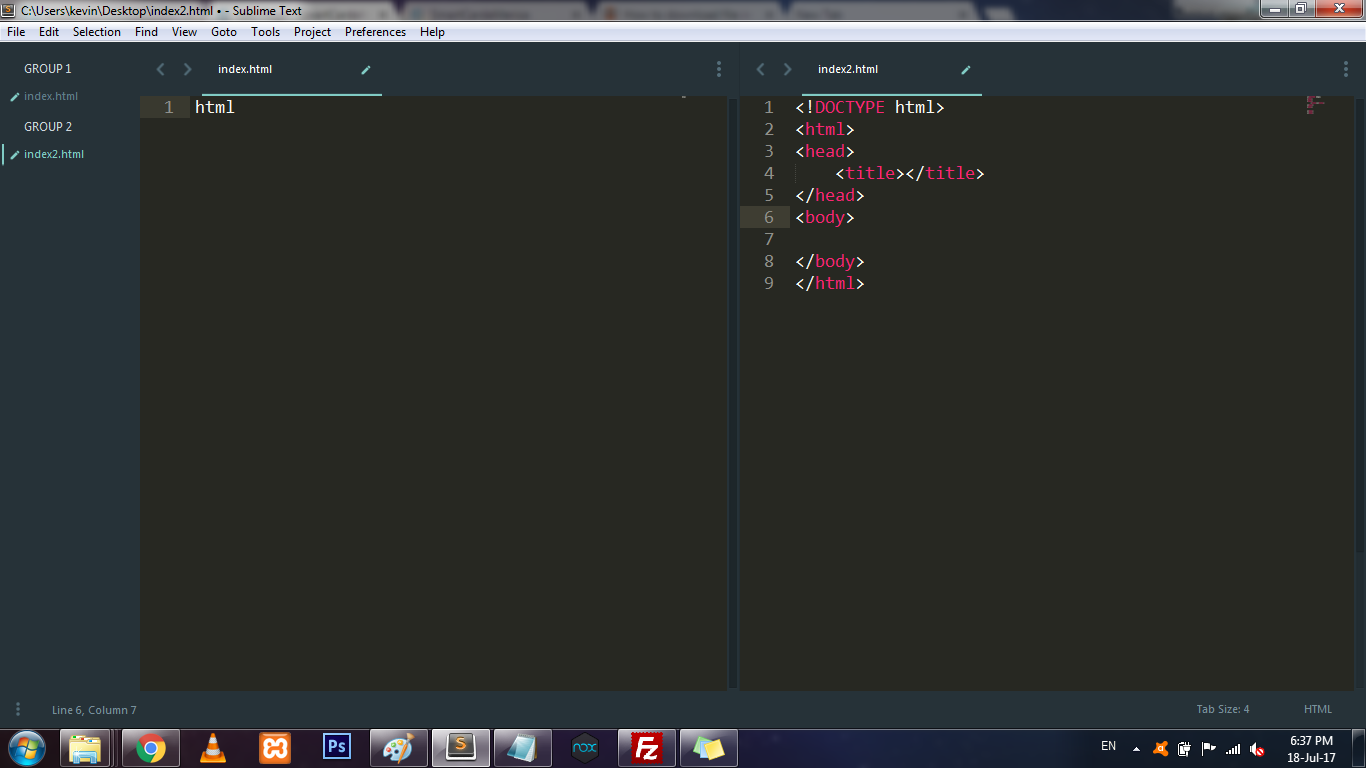Open the left pane's three-dot tab menu
Viewport: 1366px width, 768px height.
coord(718,69)
